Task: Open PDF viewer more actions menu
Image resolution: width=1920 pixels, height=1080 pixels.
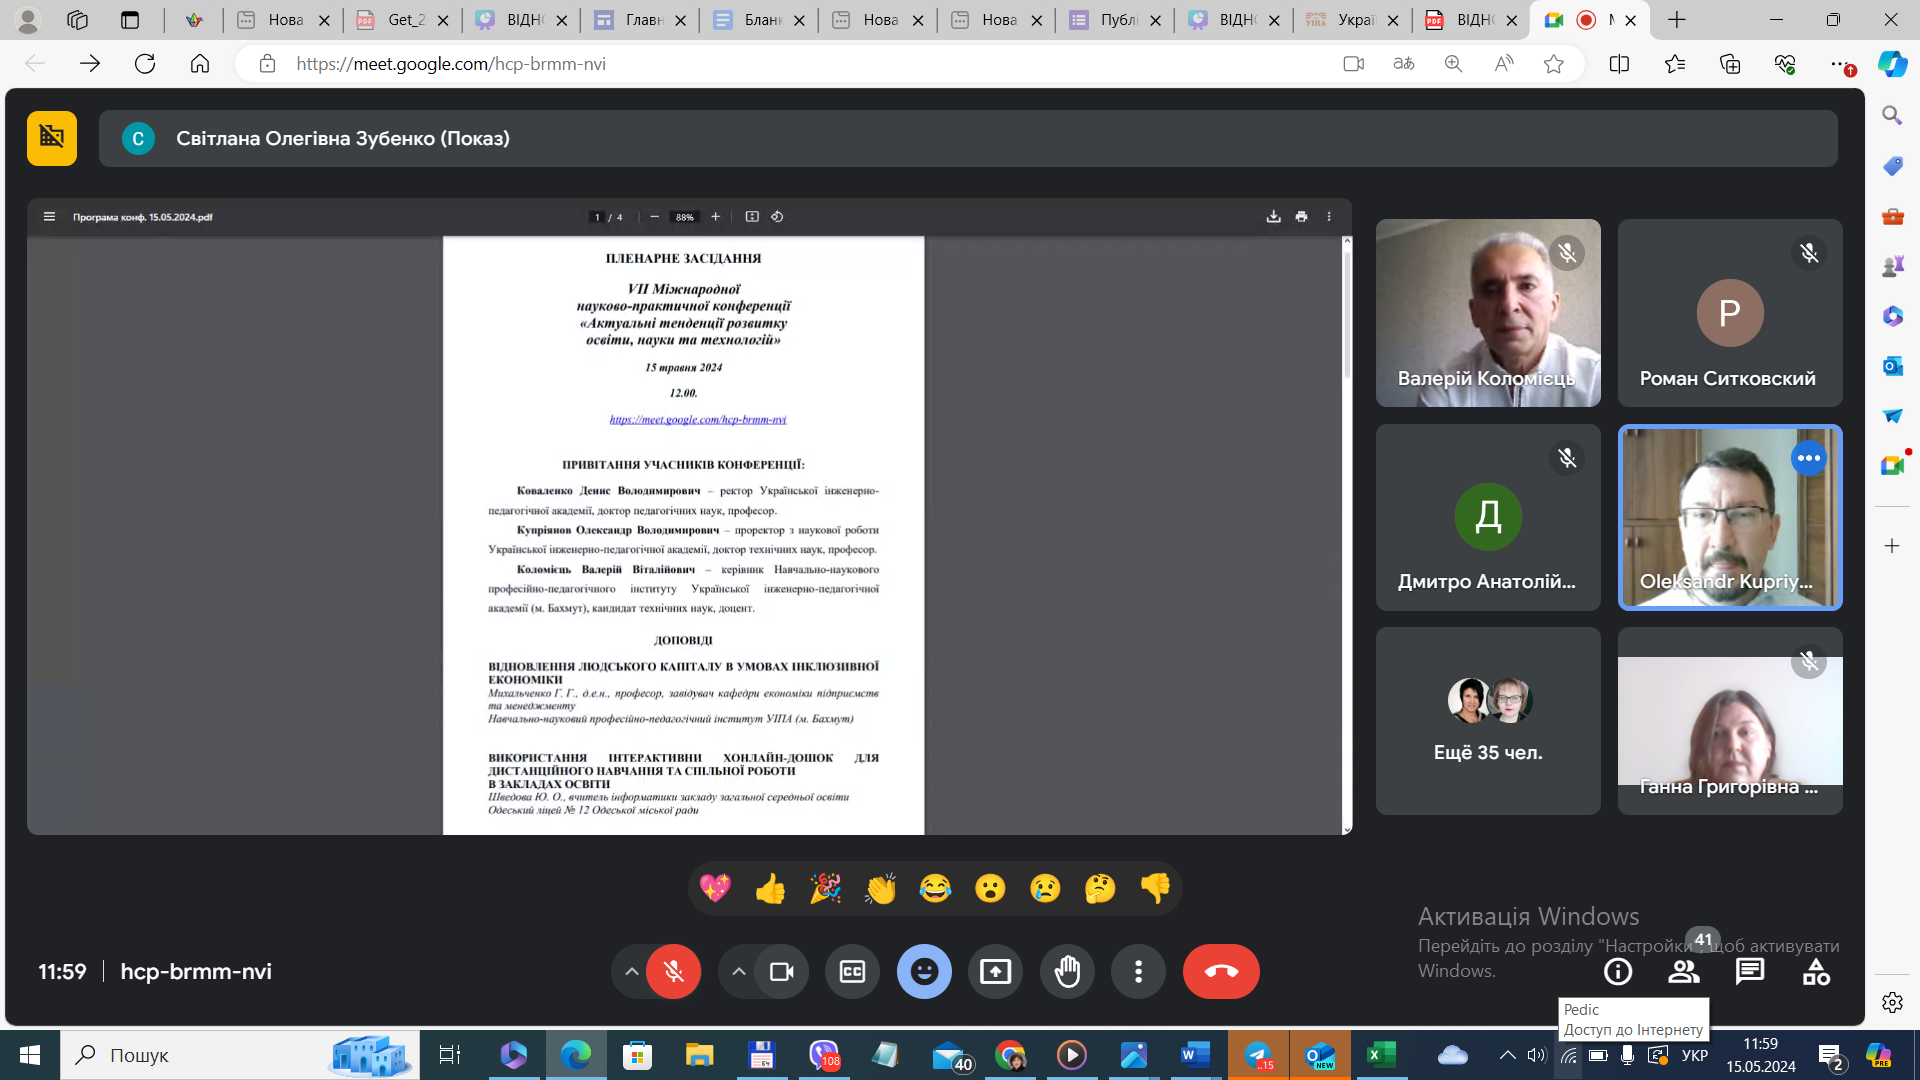Action: 1329,216
